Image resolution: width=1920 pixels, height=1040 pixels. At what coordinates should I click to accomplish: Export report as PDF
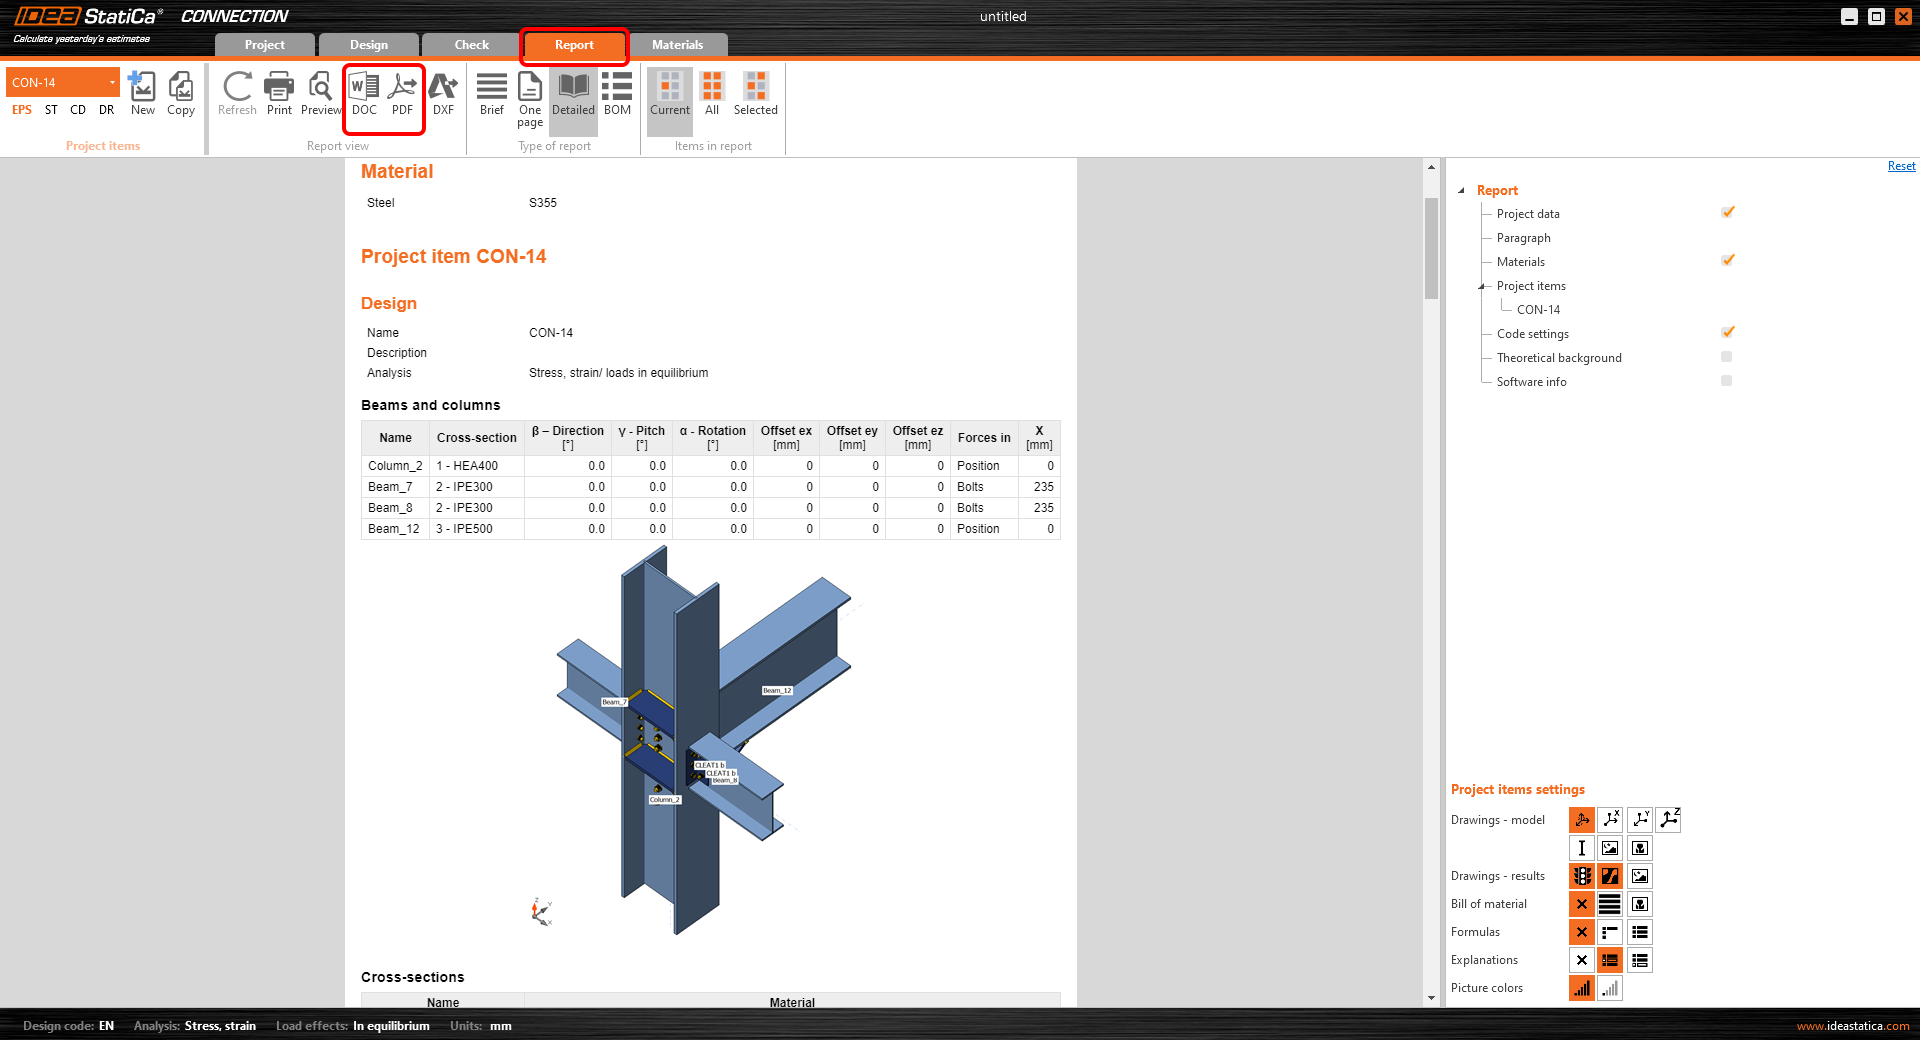click(402, 95)
